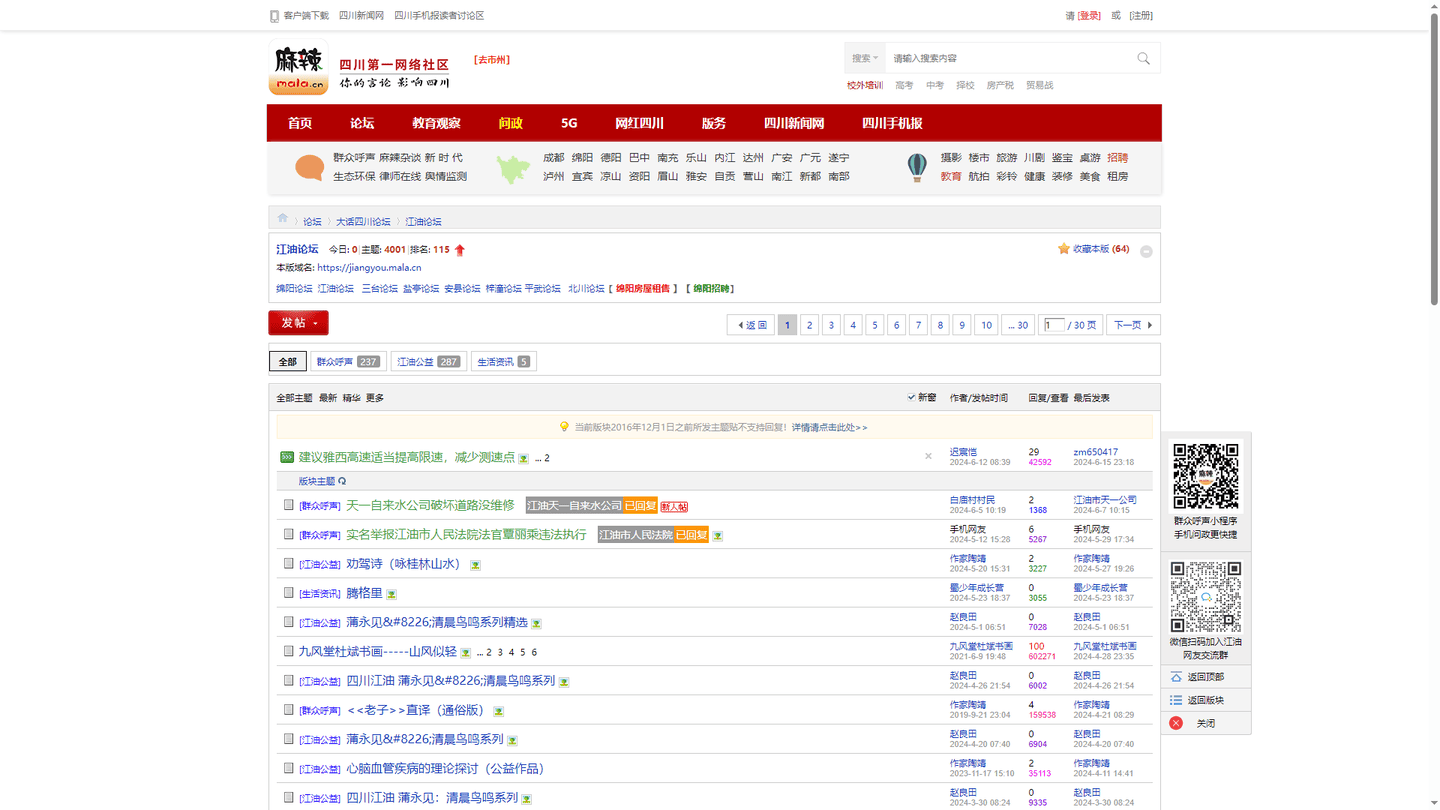Go to page 5 in pagination
The width and height of the screenshot is (1440, 810).
pyautogui.click(x=875, y=325)
